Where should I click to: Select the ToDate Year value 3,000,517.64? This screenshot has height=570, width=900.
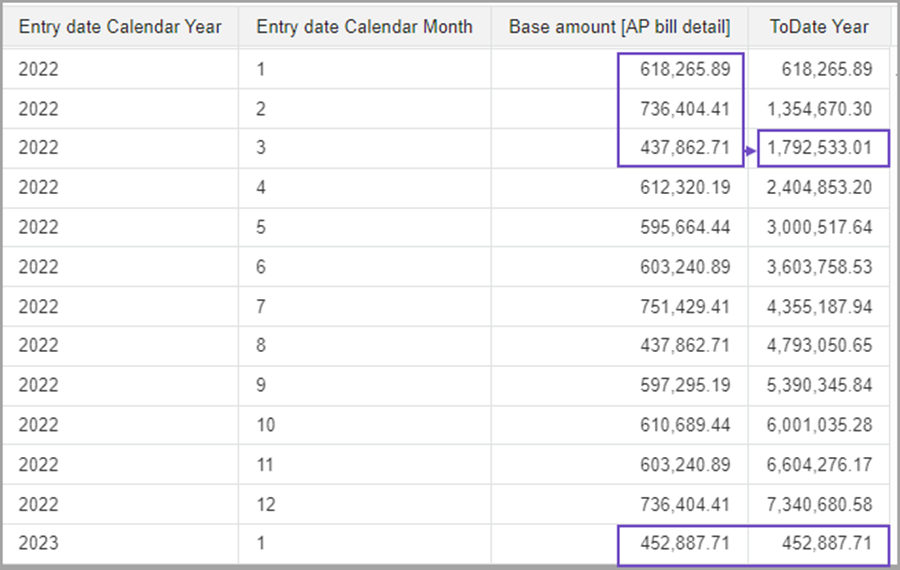point(821,228)
